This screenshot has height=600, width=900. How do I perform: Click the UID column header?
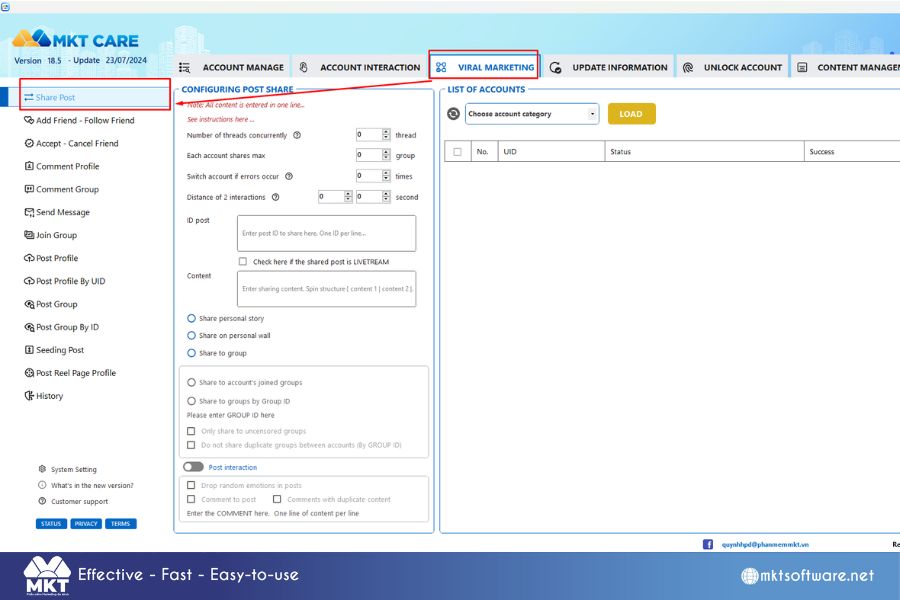551,152
